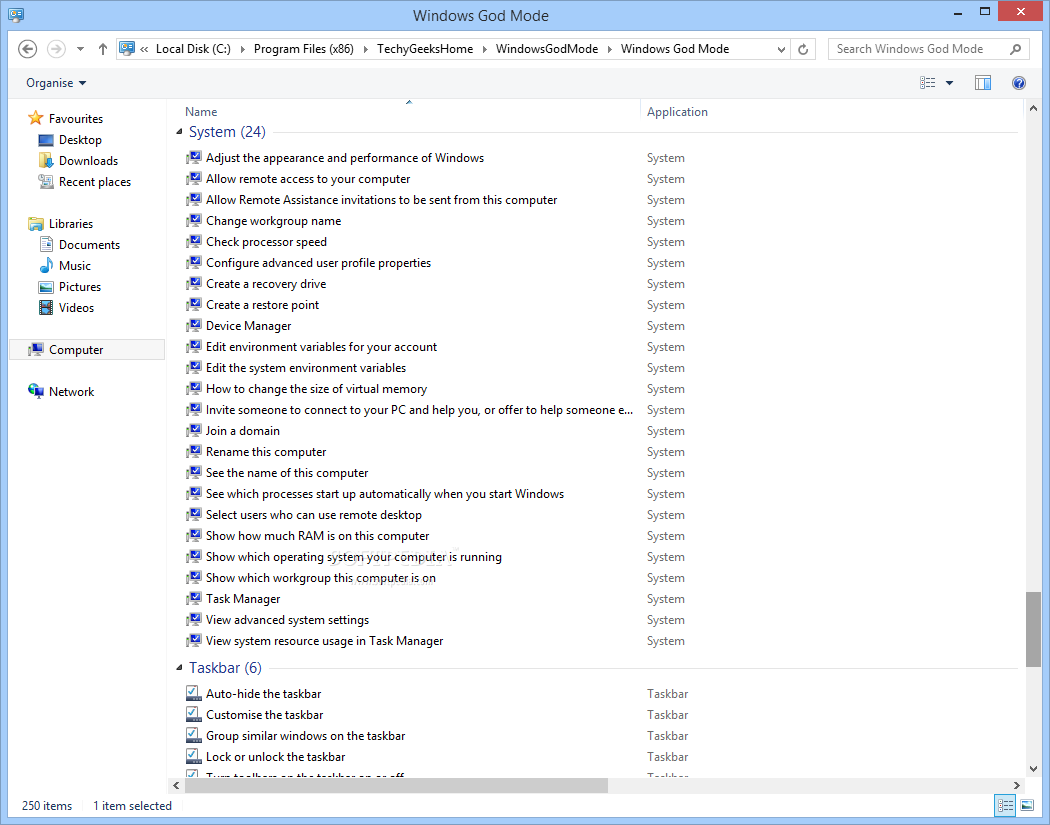
Task: Go up one folder level
Action: (x=102, y=49)
